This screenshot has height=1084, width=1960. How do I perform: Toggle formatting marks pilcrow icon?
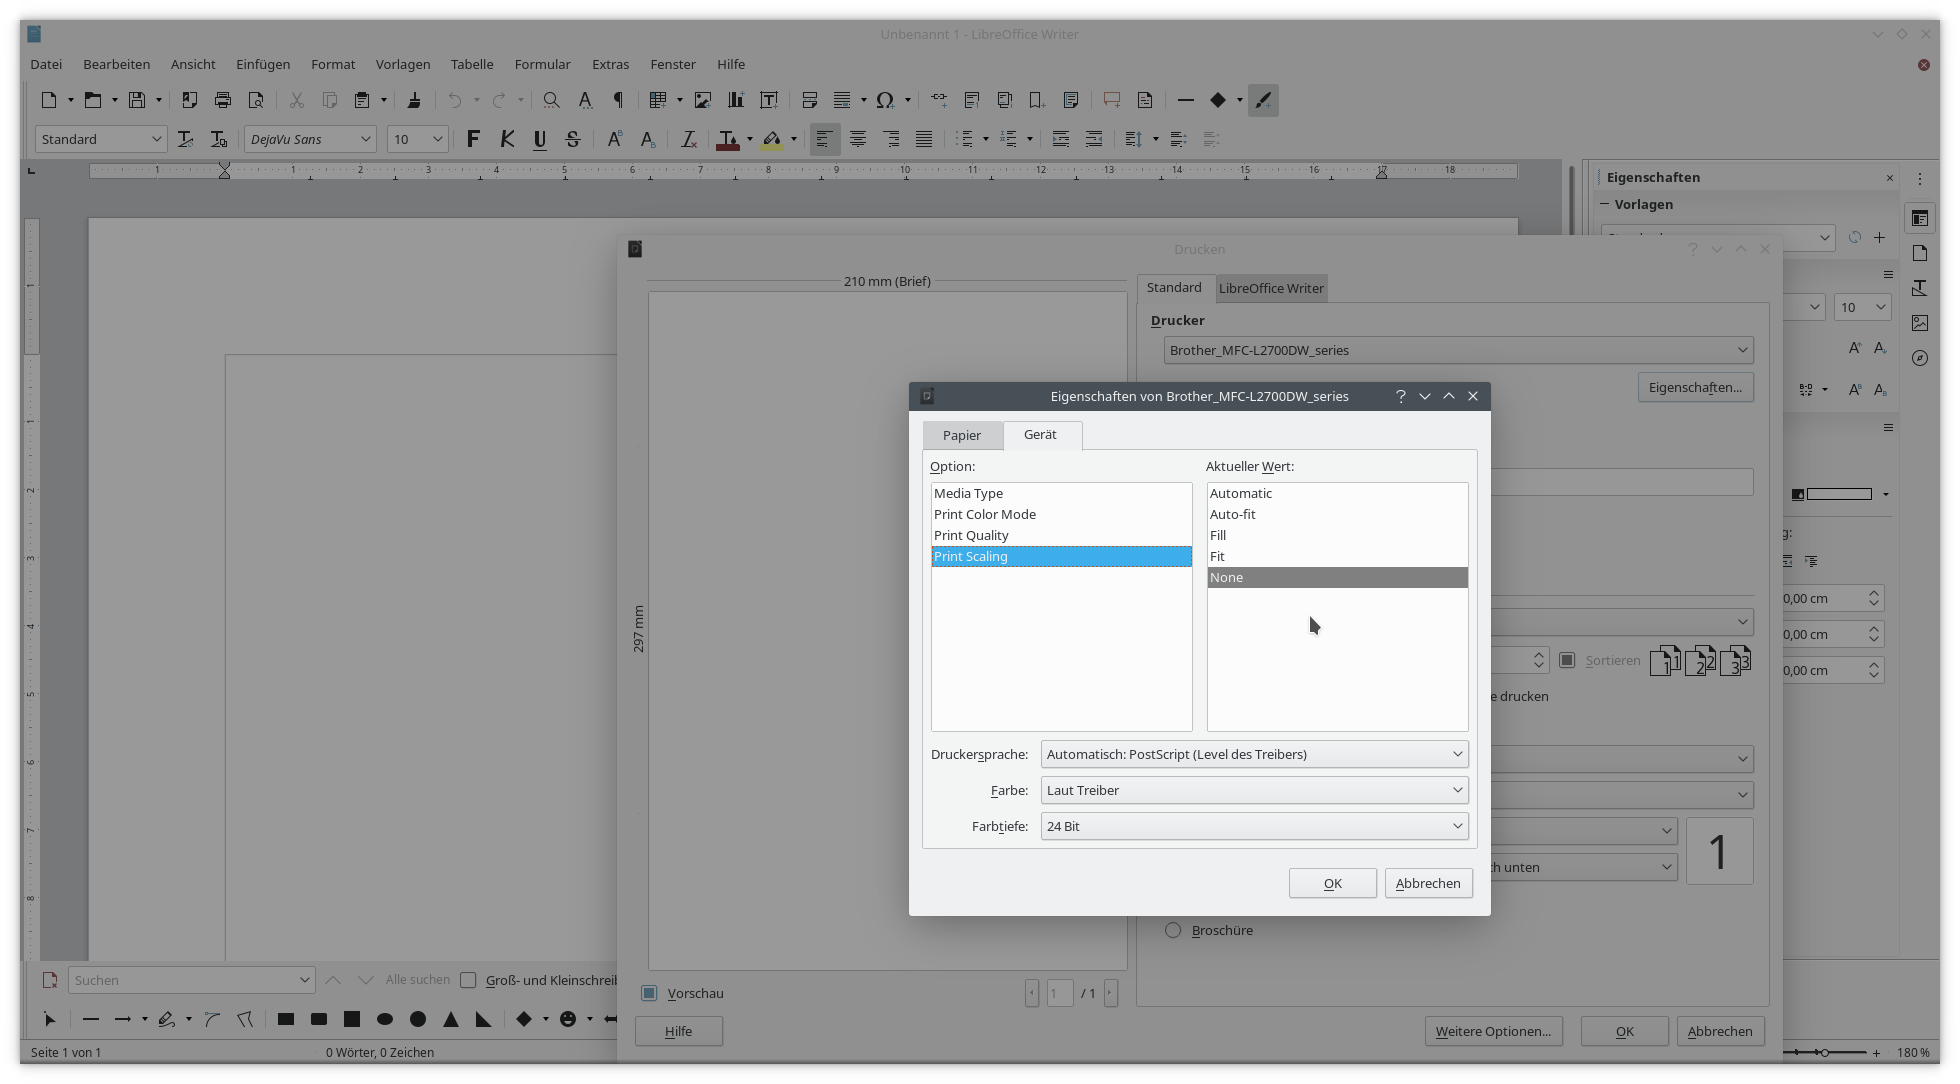tap(618, 100)
